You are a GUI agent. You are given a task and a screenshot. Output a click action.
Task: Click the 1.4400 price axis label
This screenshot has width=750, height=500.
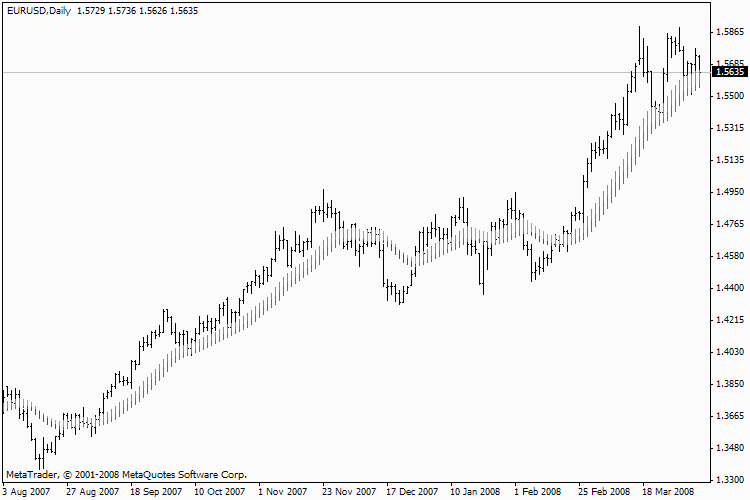point(729,288)
